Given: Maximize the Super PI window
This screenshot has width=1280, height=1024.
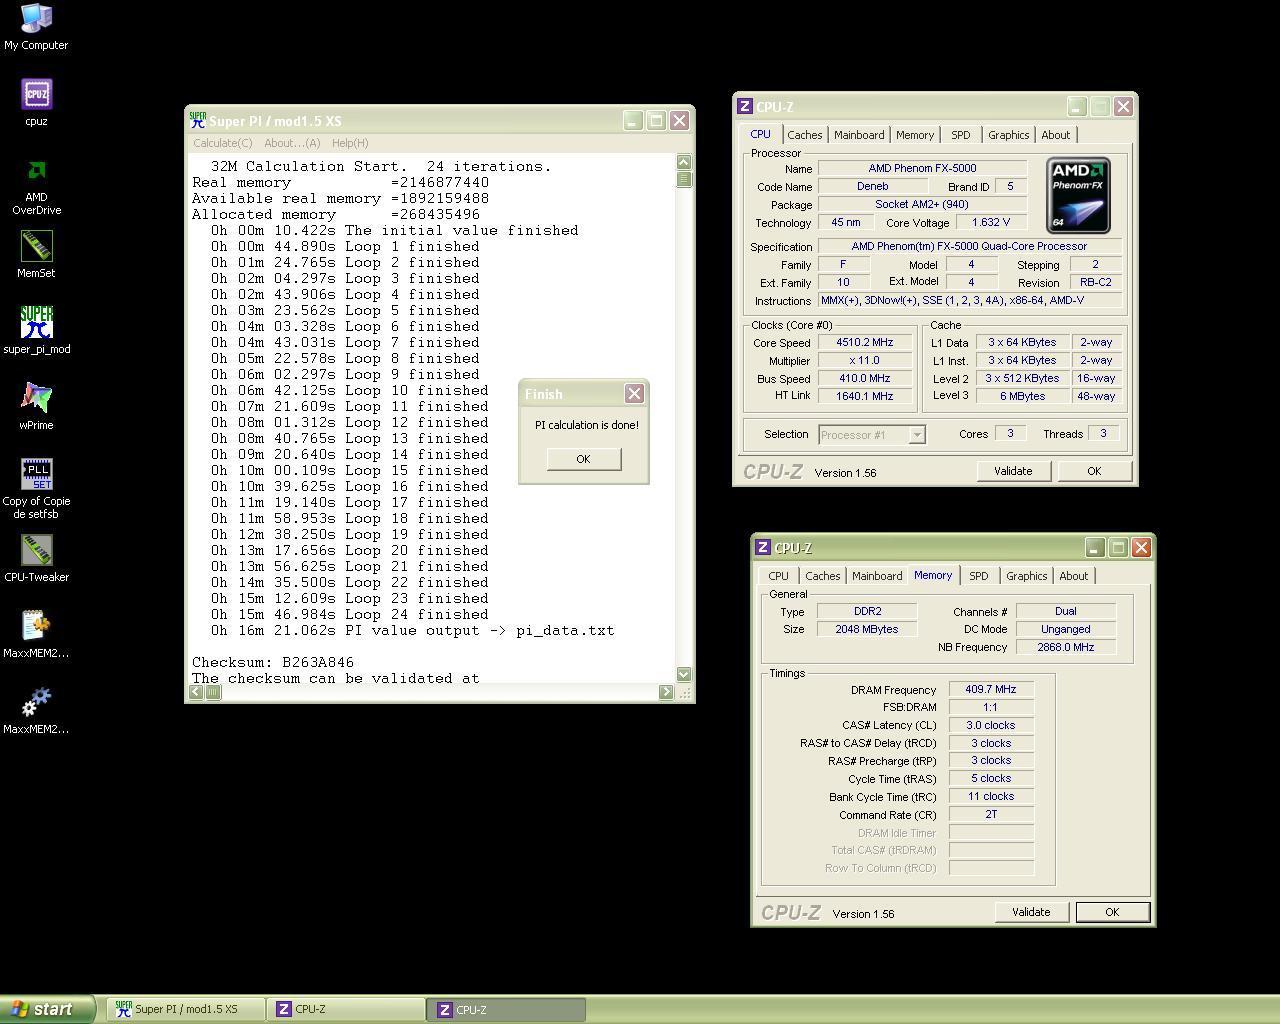Looking at the screenshot, I should [x=656, y=121].
